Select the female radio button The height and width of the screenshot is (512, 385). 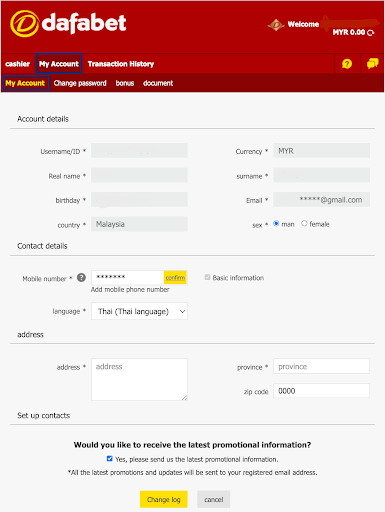coord(304,223)
